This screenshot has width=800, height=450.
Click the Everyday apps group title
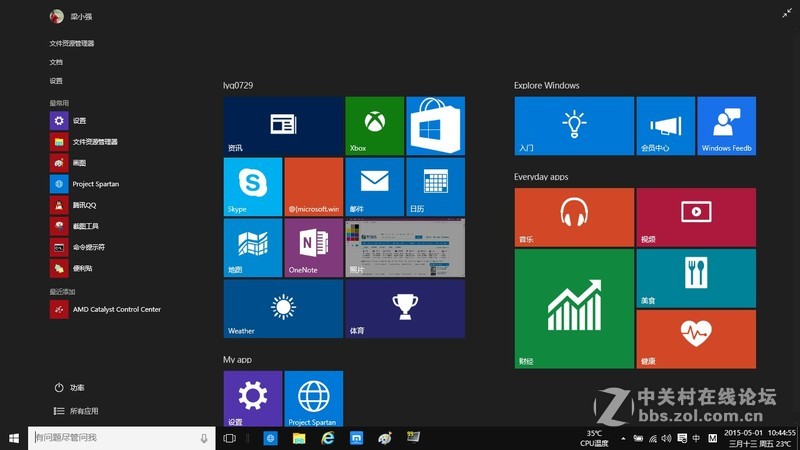coord(541,177)
